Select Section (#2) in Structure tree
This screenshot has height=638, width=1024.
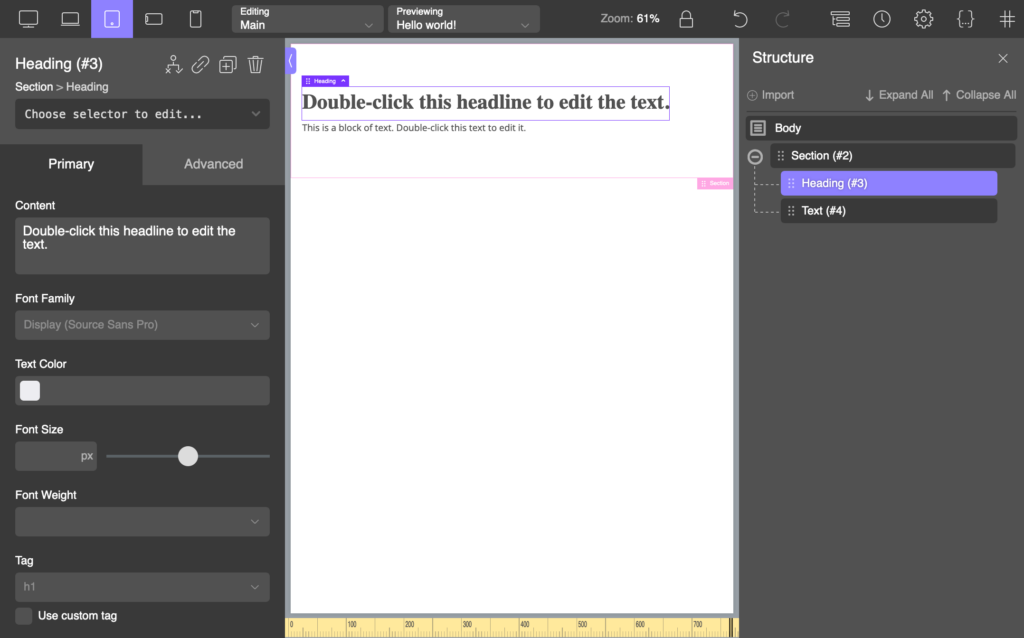pyautogui.click(x=892, y=155)
